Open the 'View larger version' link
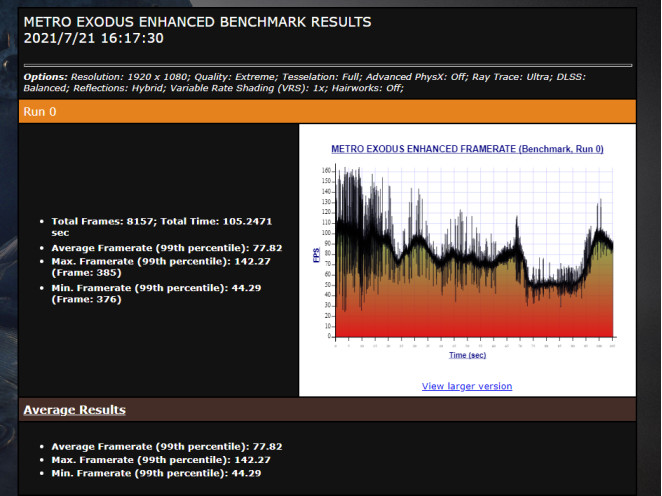The height and width of the screenshot is (496, 662). [467, 386]
